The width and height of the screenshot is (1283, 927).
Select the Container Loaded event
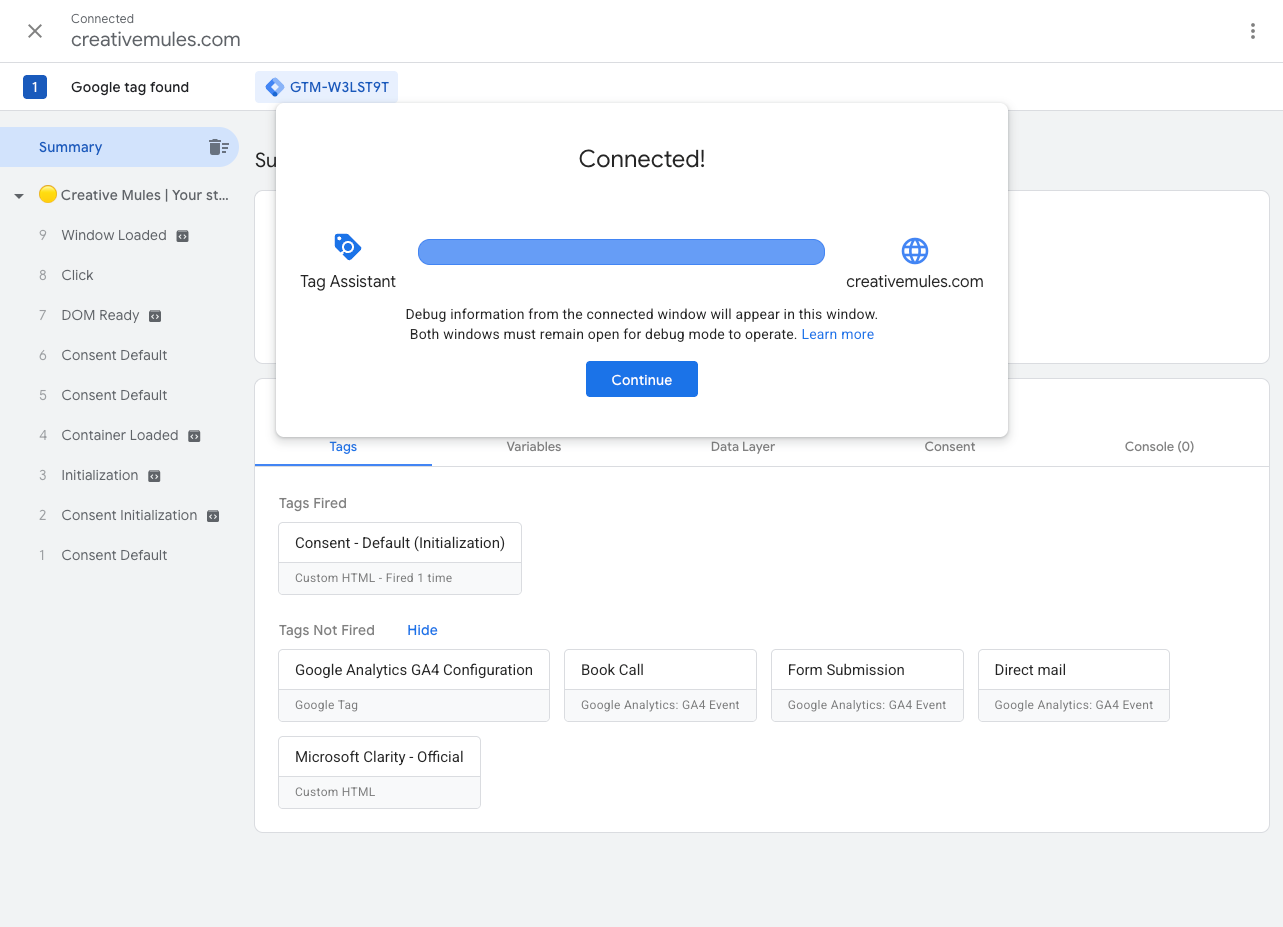120,435
